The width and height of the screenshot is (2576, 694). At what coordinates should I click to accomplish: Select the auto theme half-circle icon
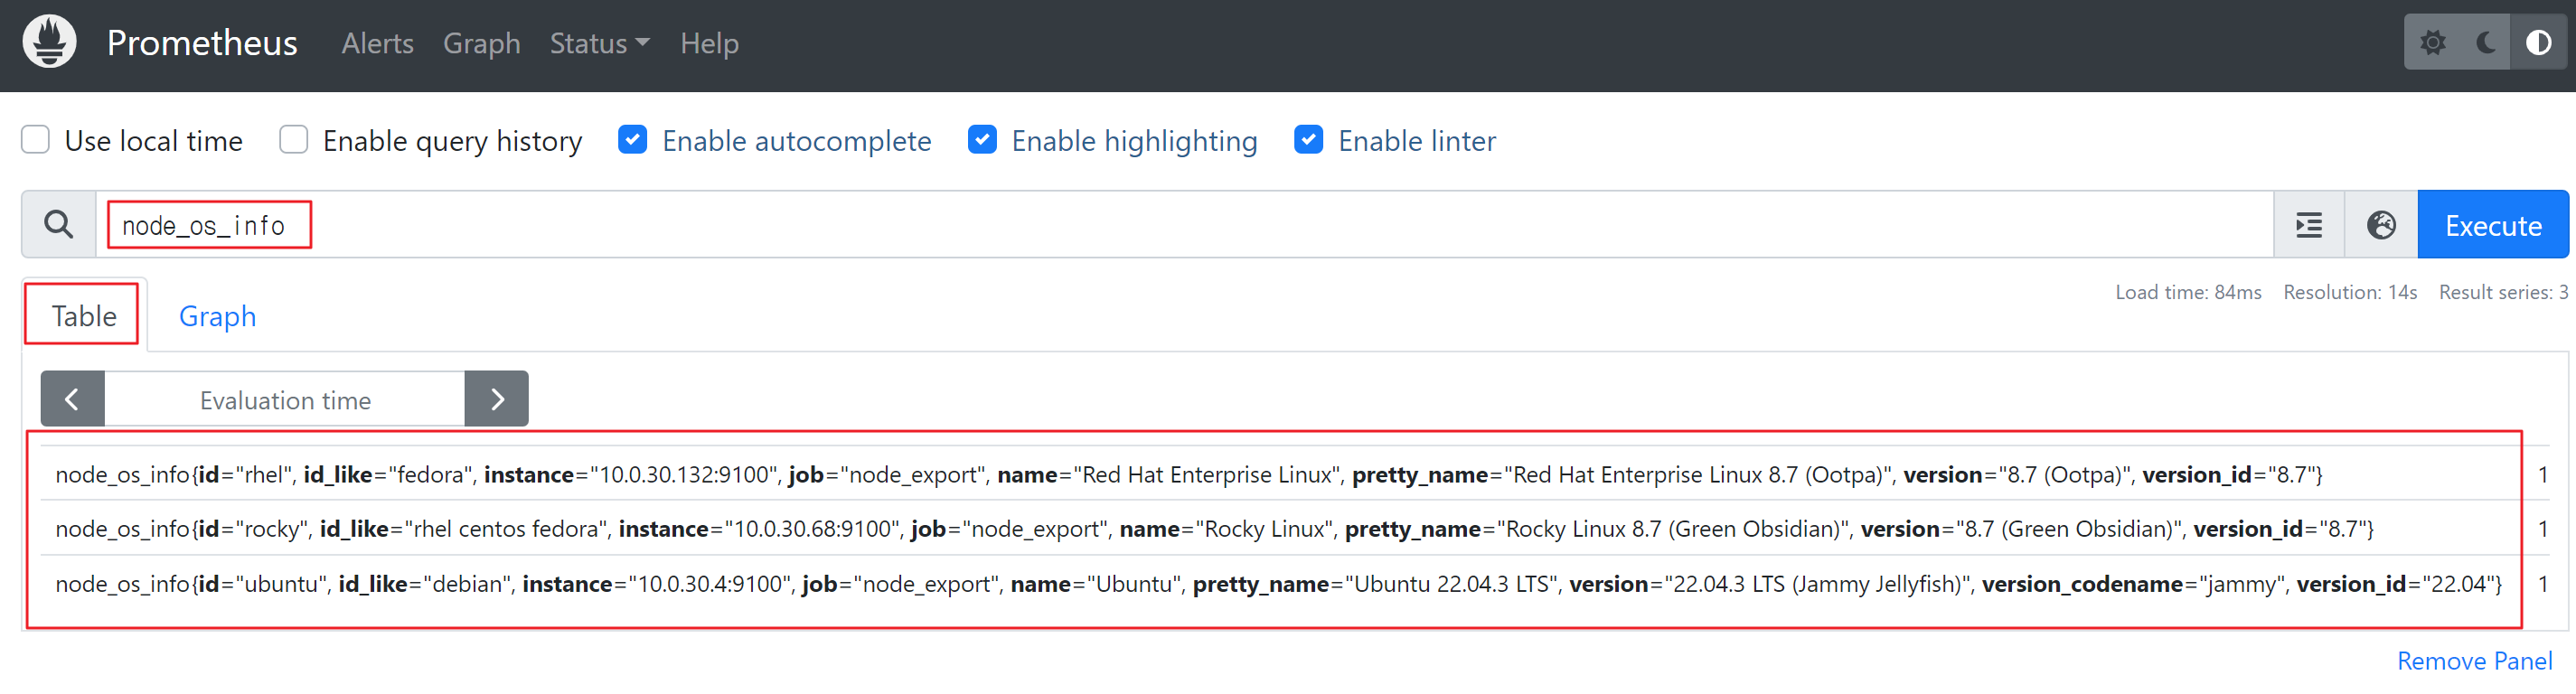(x=2538, y=42)
